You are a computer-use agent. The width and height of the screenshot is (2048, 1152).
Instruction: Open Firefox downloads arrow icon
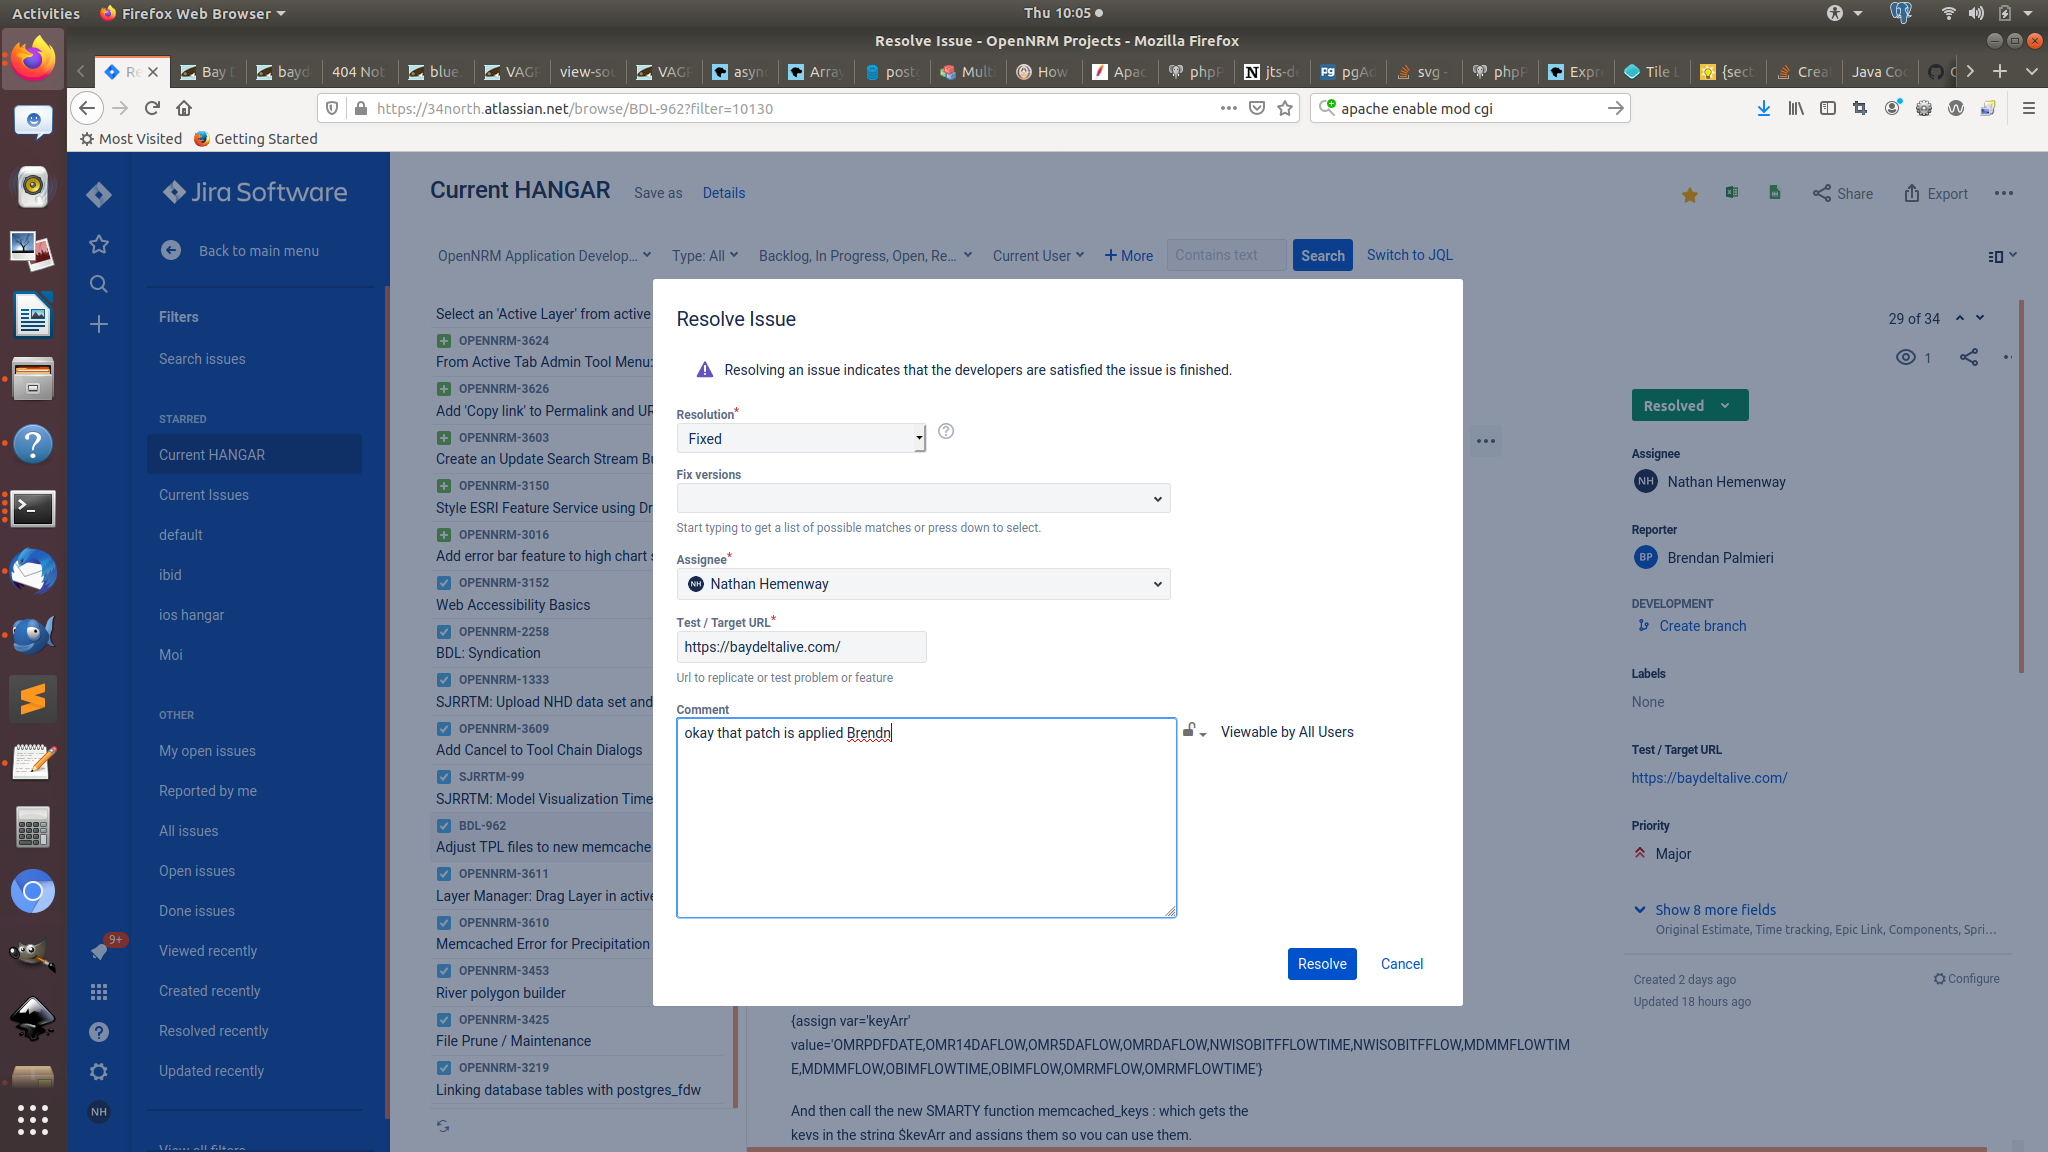1764,108
